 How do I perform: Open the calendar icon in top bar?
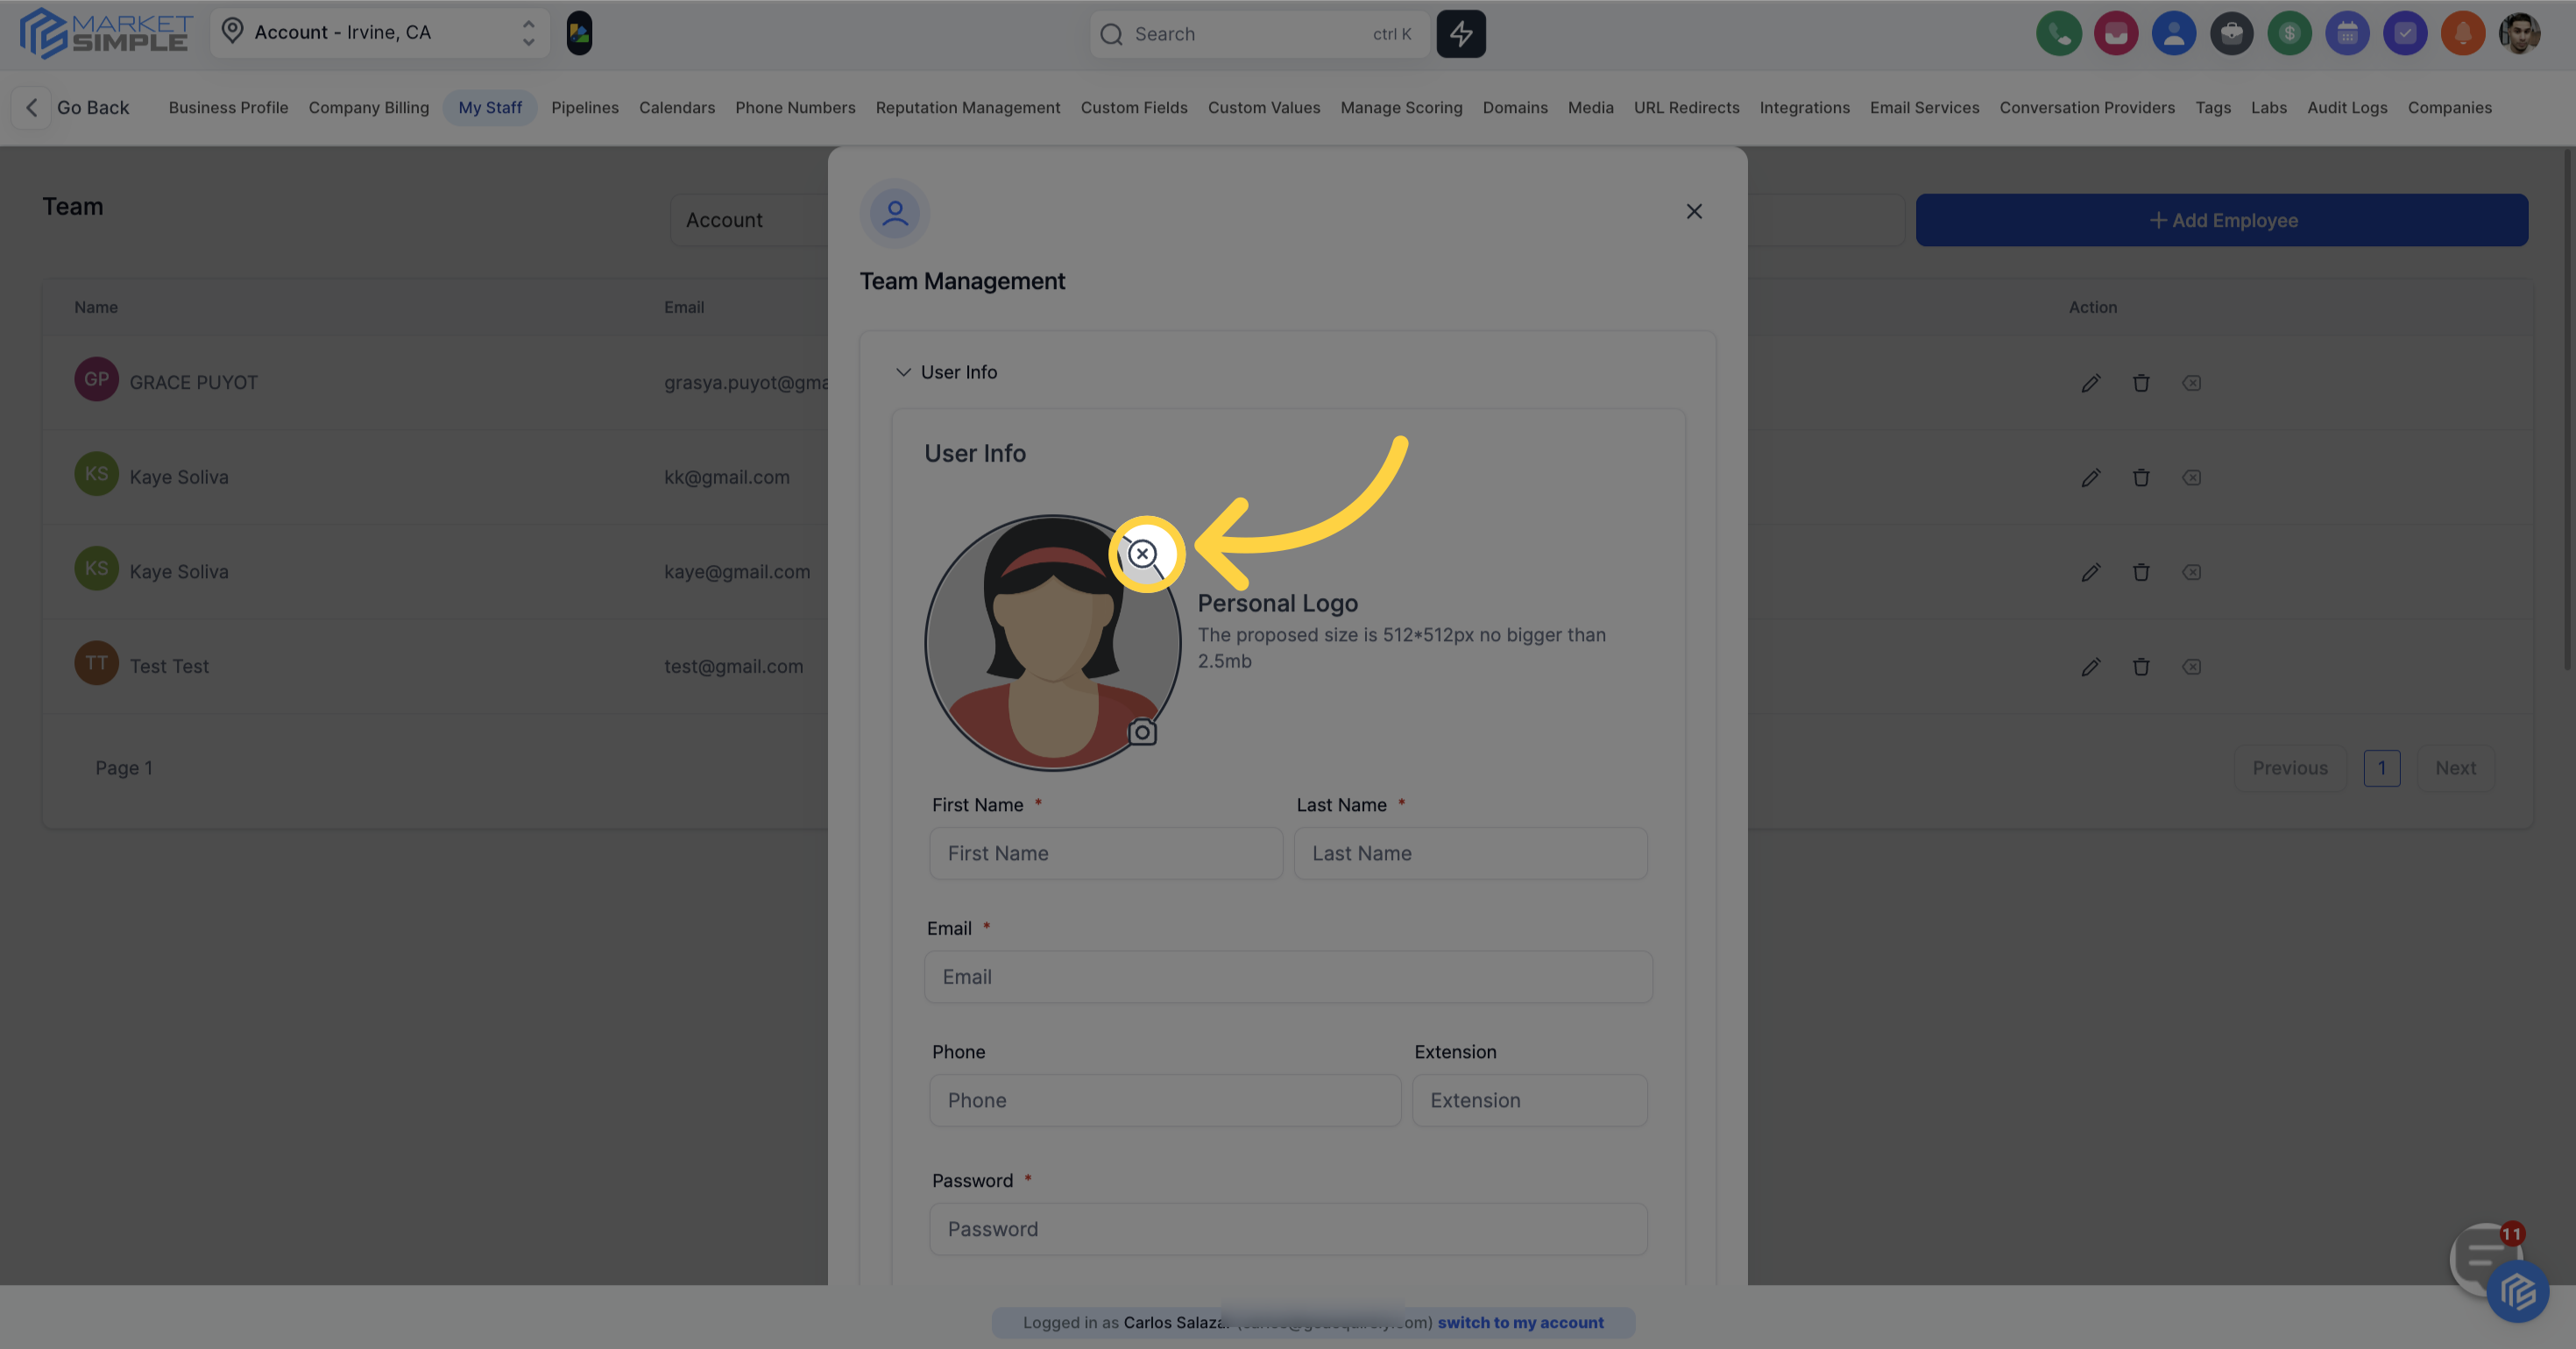tap(2347, 34)
